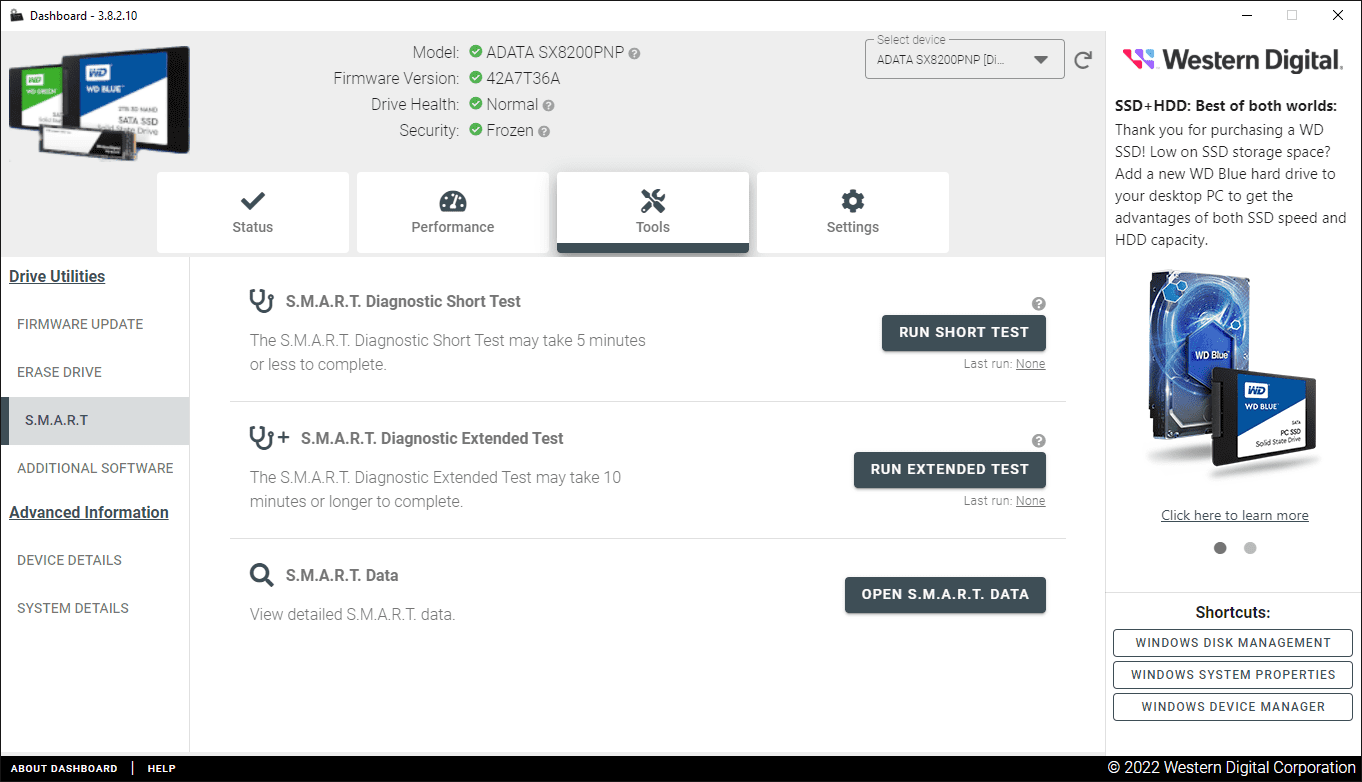
Task: Open S.M.A.R.T. Data
Action: pos(945,595)
